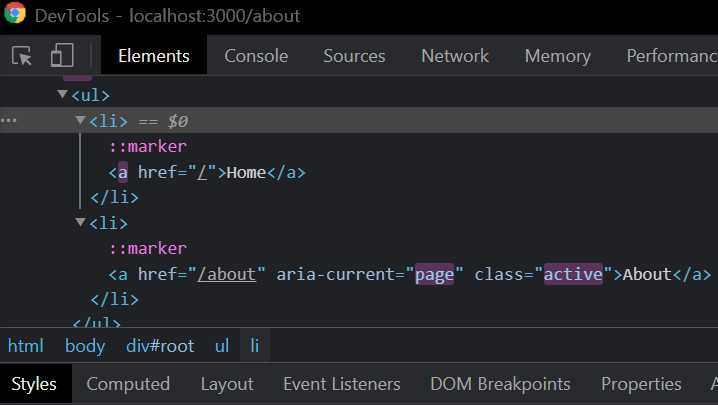Select the first closing </li> tag

pyautogui.click(x=114, y=197)
